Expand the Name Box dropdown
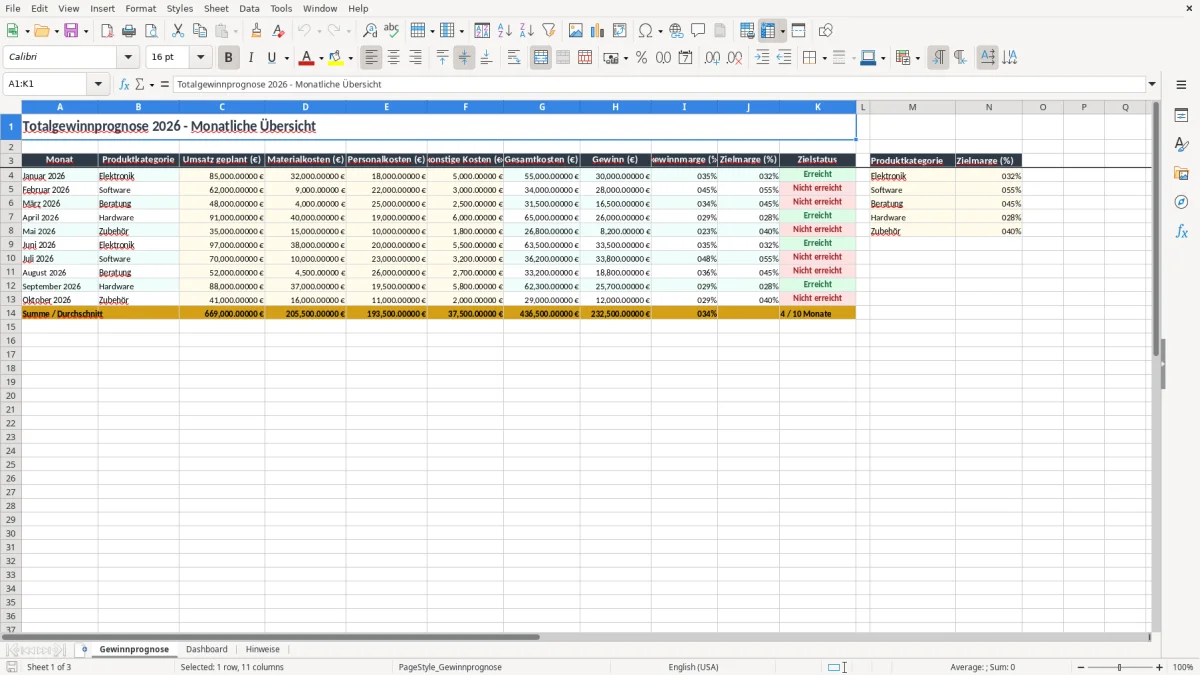Image resolution: width=1200 pixels, height=675 pixels. pyautogui.click(x=98, y=84)
